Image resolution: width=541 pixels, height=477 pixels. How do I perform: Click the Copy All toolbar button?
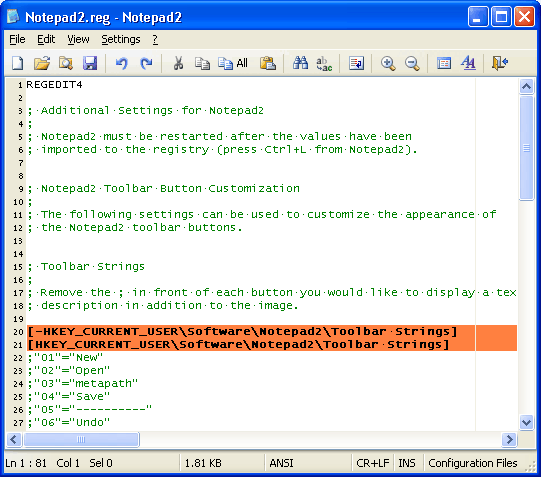click(233, 63)
